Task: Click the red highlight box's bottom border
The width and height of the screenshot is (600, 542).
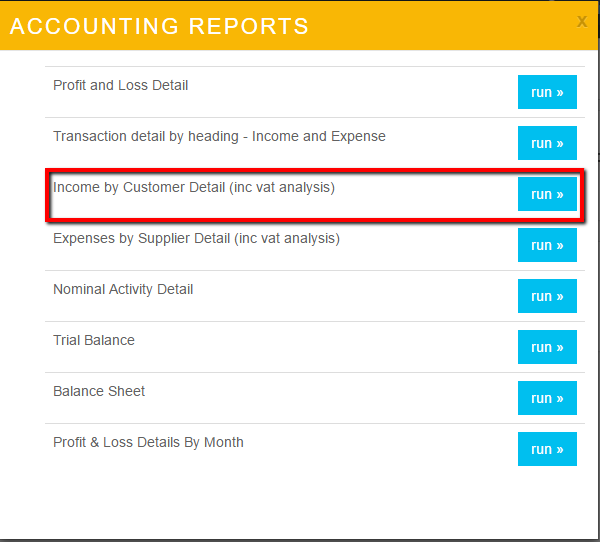Action: click(x=300, y=218)
